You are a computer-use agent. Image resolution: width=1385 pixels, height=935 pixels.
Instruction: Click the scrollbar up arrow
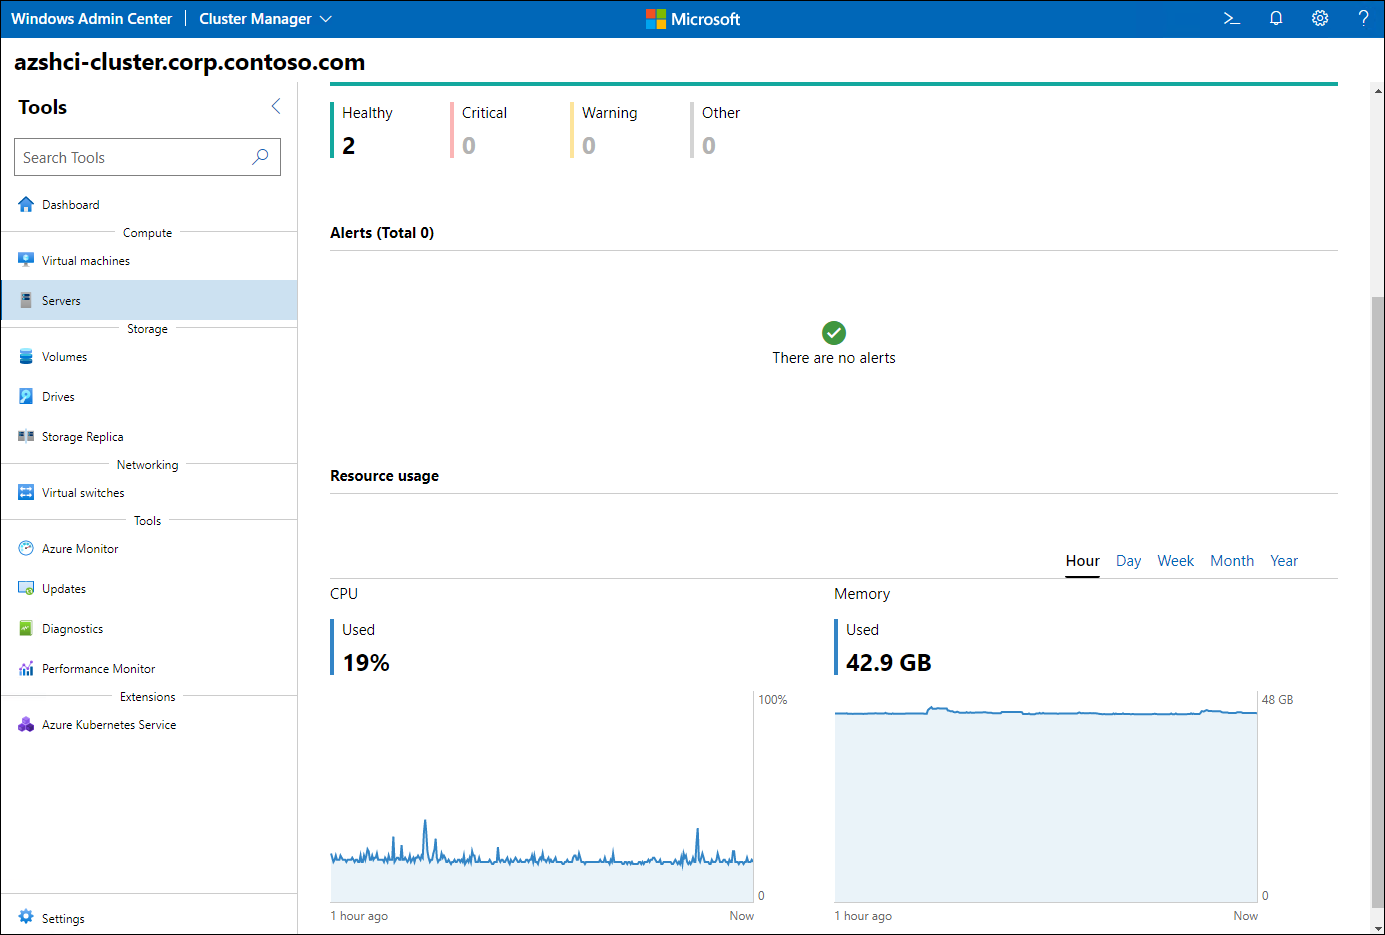pyautogui.click(x=1378, y=91)
